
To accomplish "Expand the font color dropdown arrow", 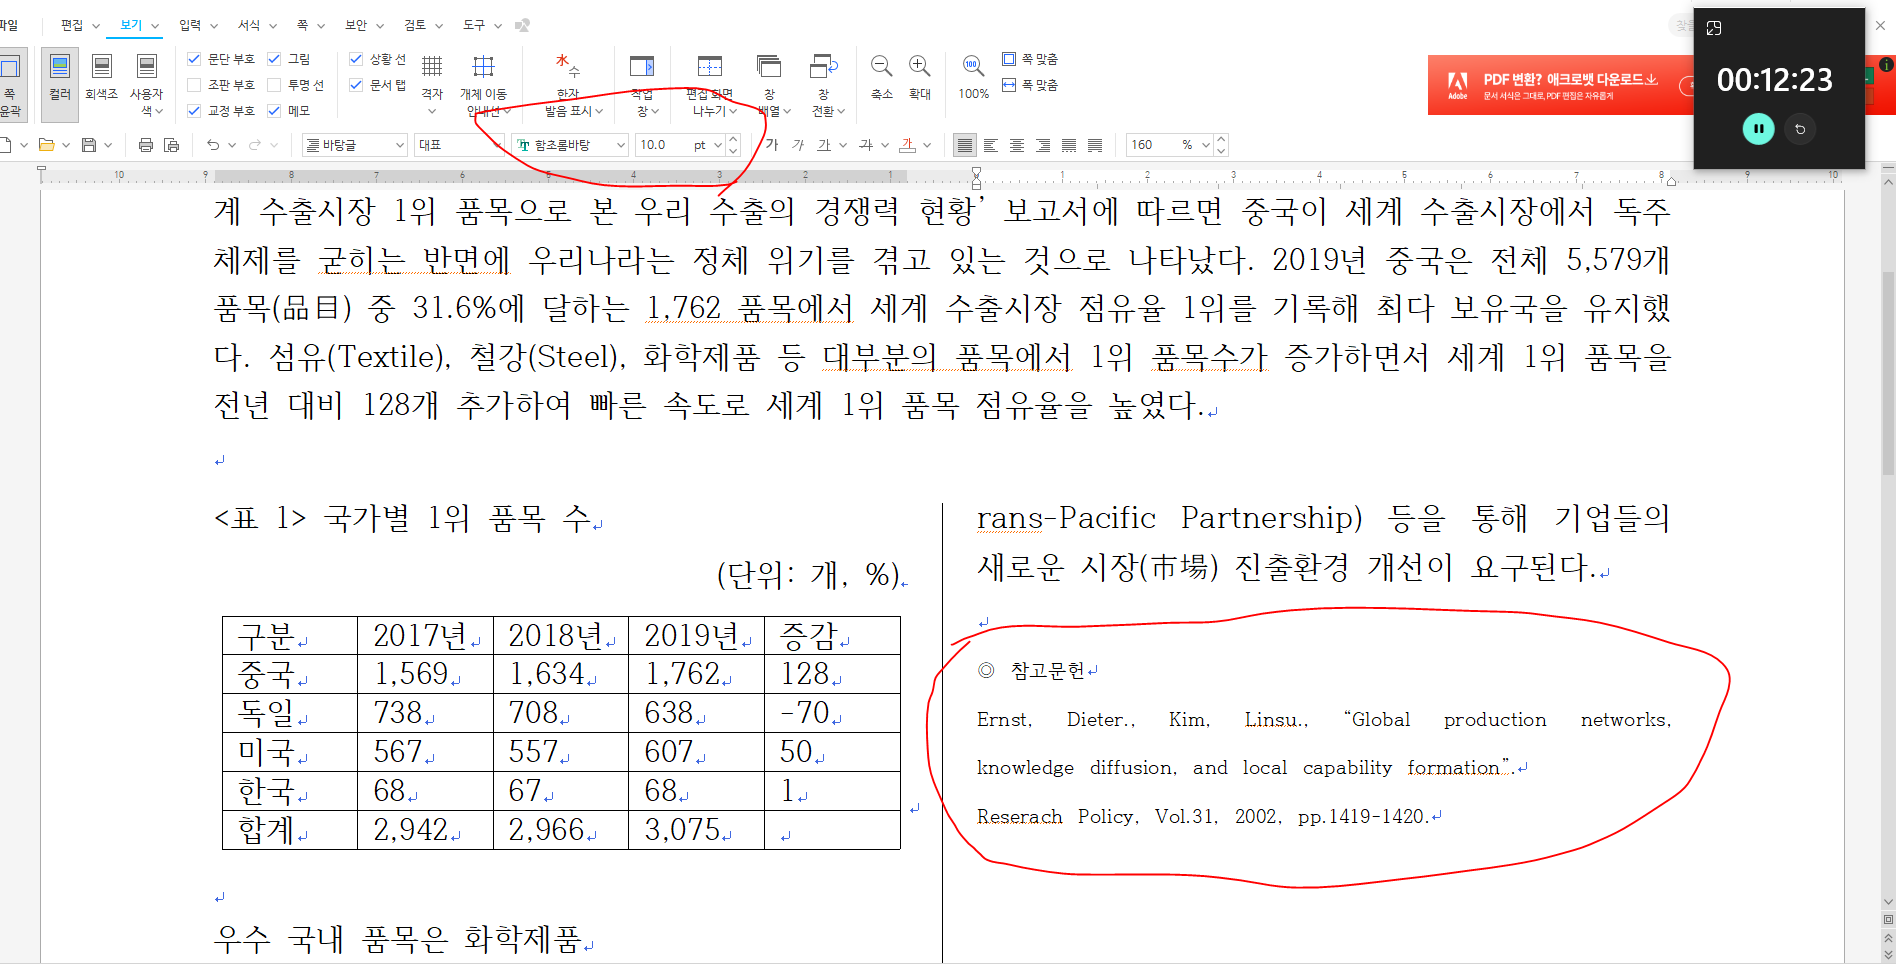I will (x=927, y=145).
